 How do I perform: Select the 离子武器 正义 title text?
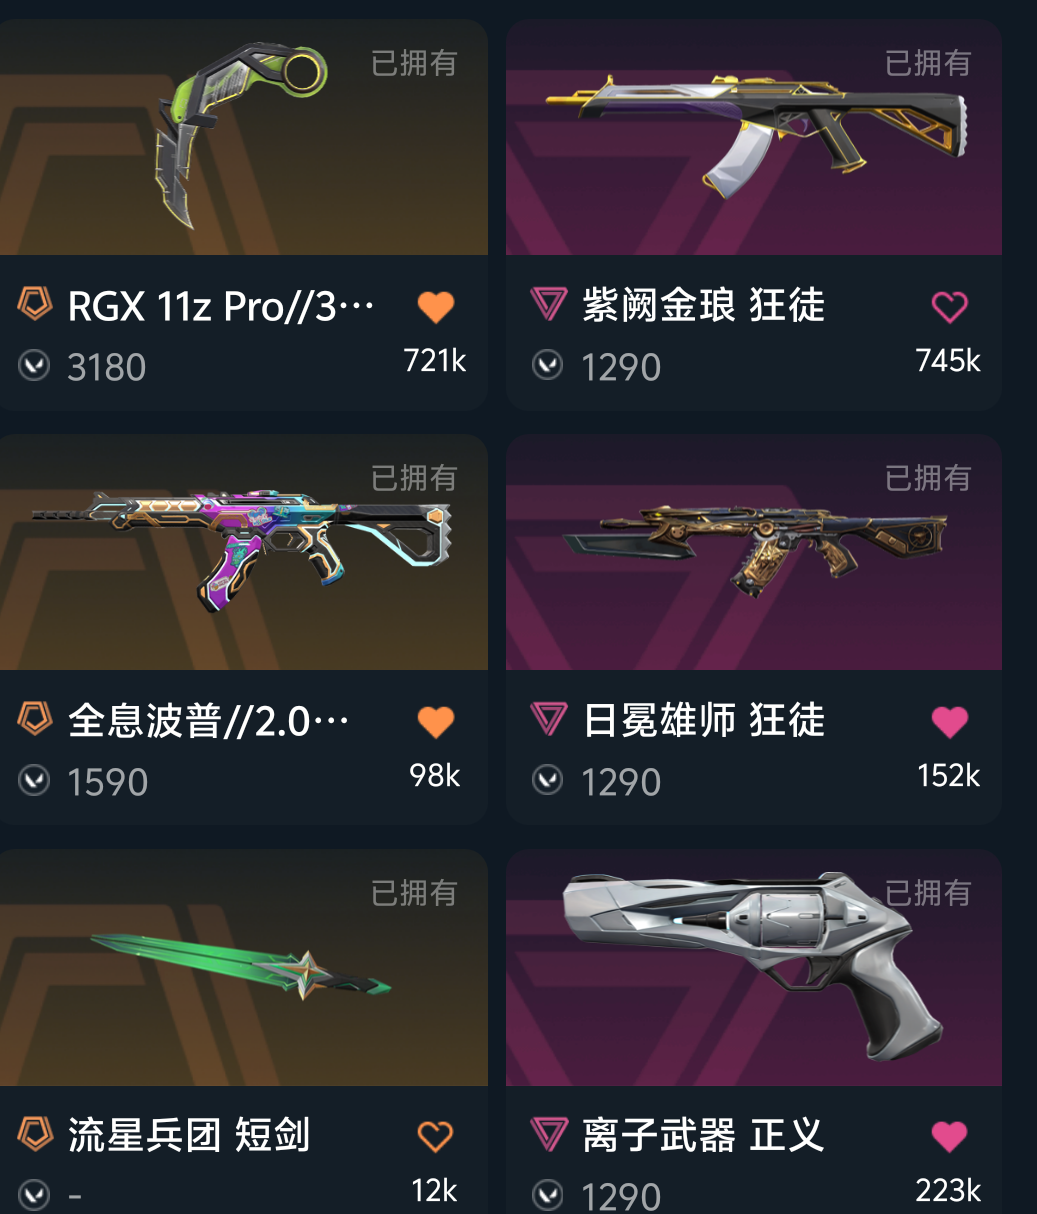point(704,1135)
